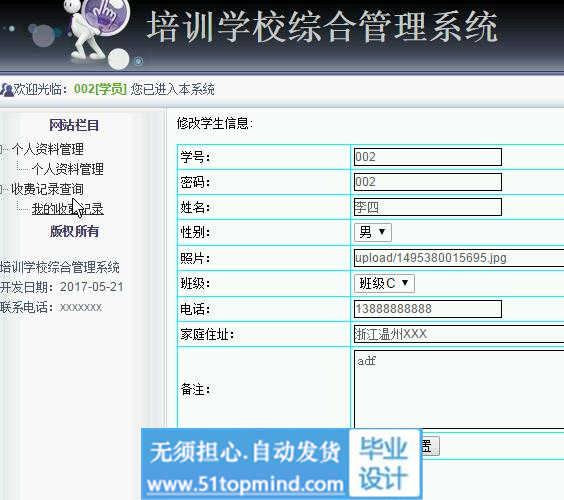Click the user avatar icon beside welcome text

pos(6,90)
